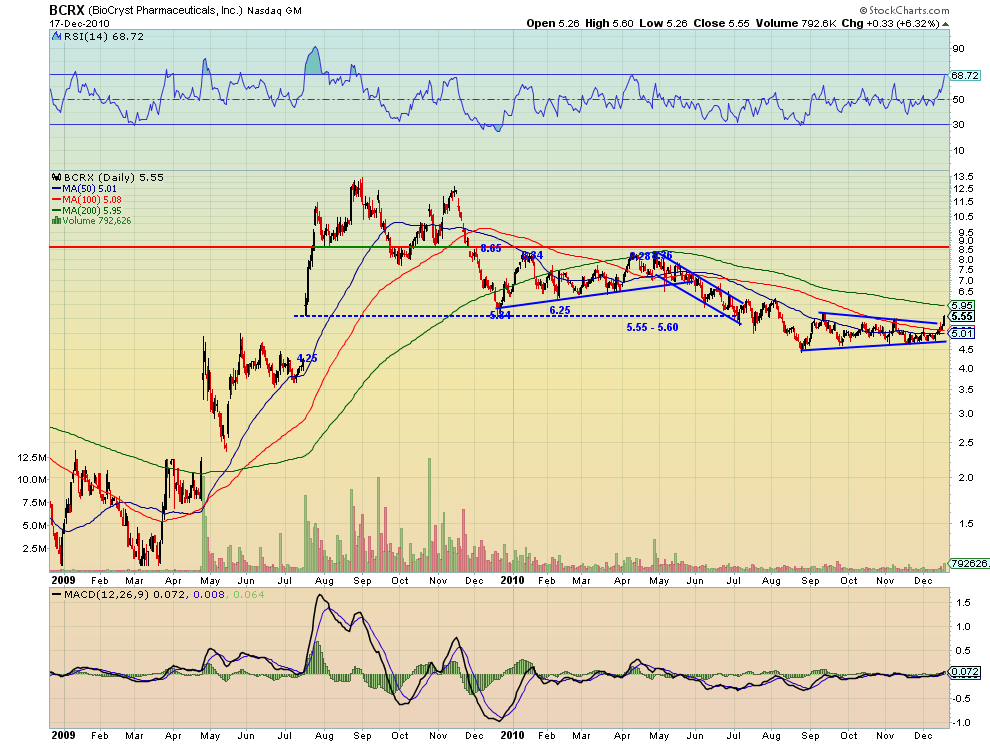The height and width of the screenshot is (744, 990).
Task: Click the 68.72 RSI value tag
Action: tap(965, 75)
